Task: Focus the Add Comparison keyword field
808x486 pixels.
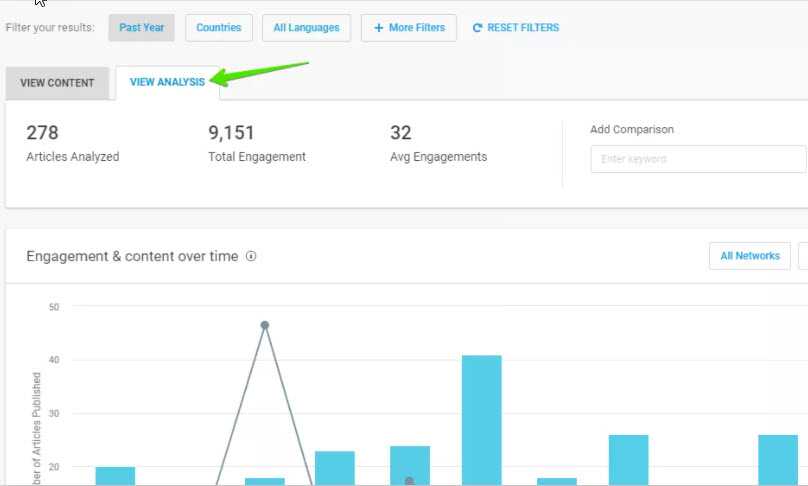Action: point(697,159)
